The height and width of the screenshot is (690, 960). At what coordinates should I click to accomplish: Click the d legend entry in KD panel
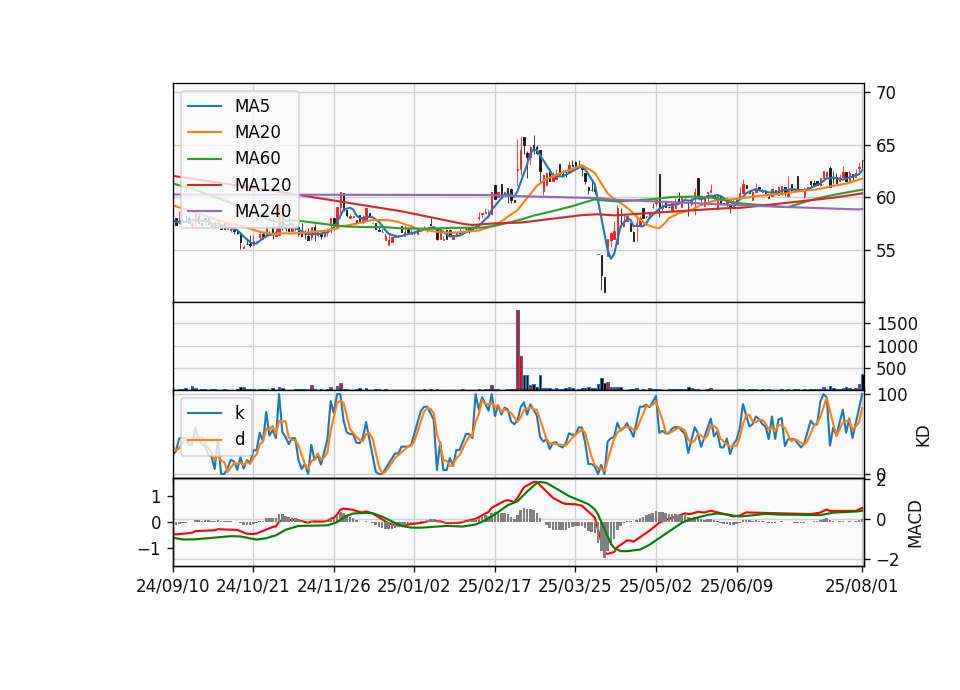coord(216,438)
